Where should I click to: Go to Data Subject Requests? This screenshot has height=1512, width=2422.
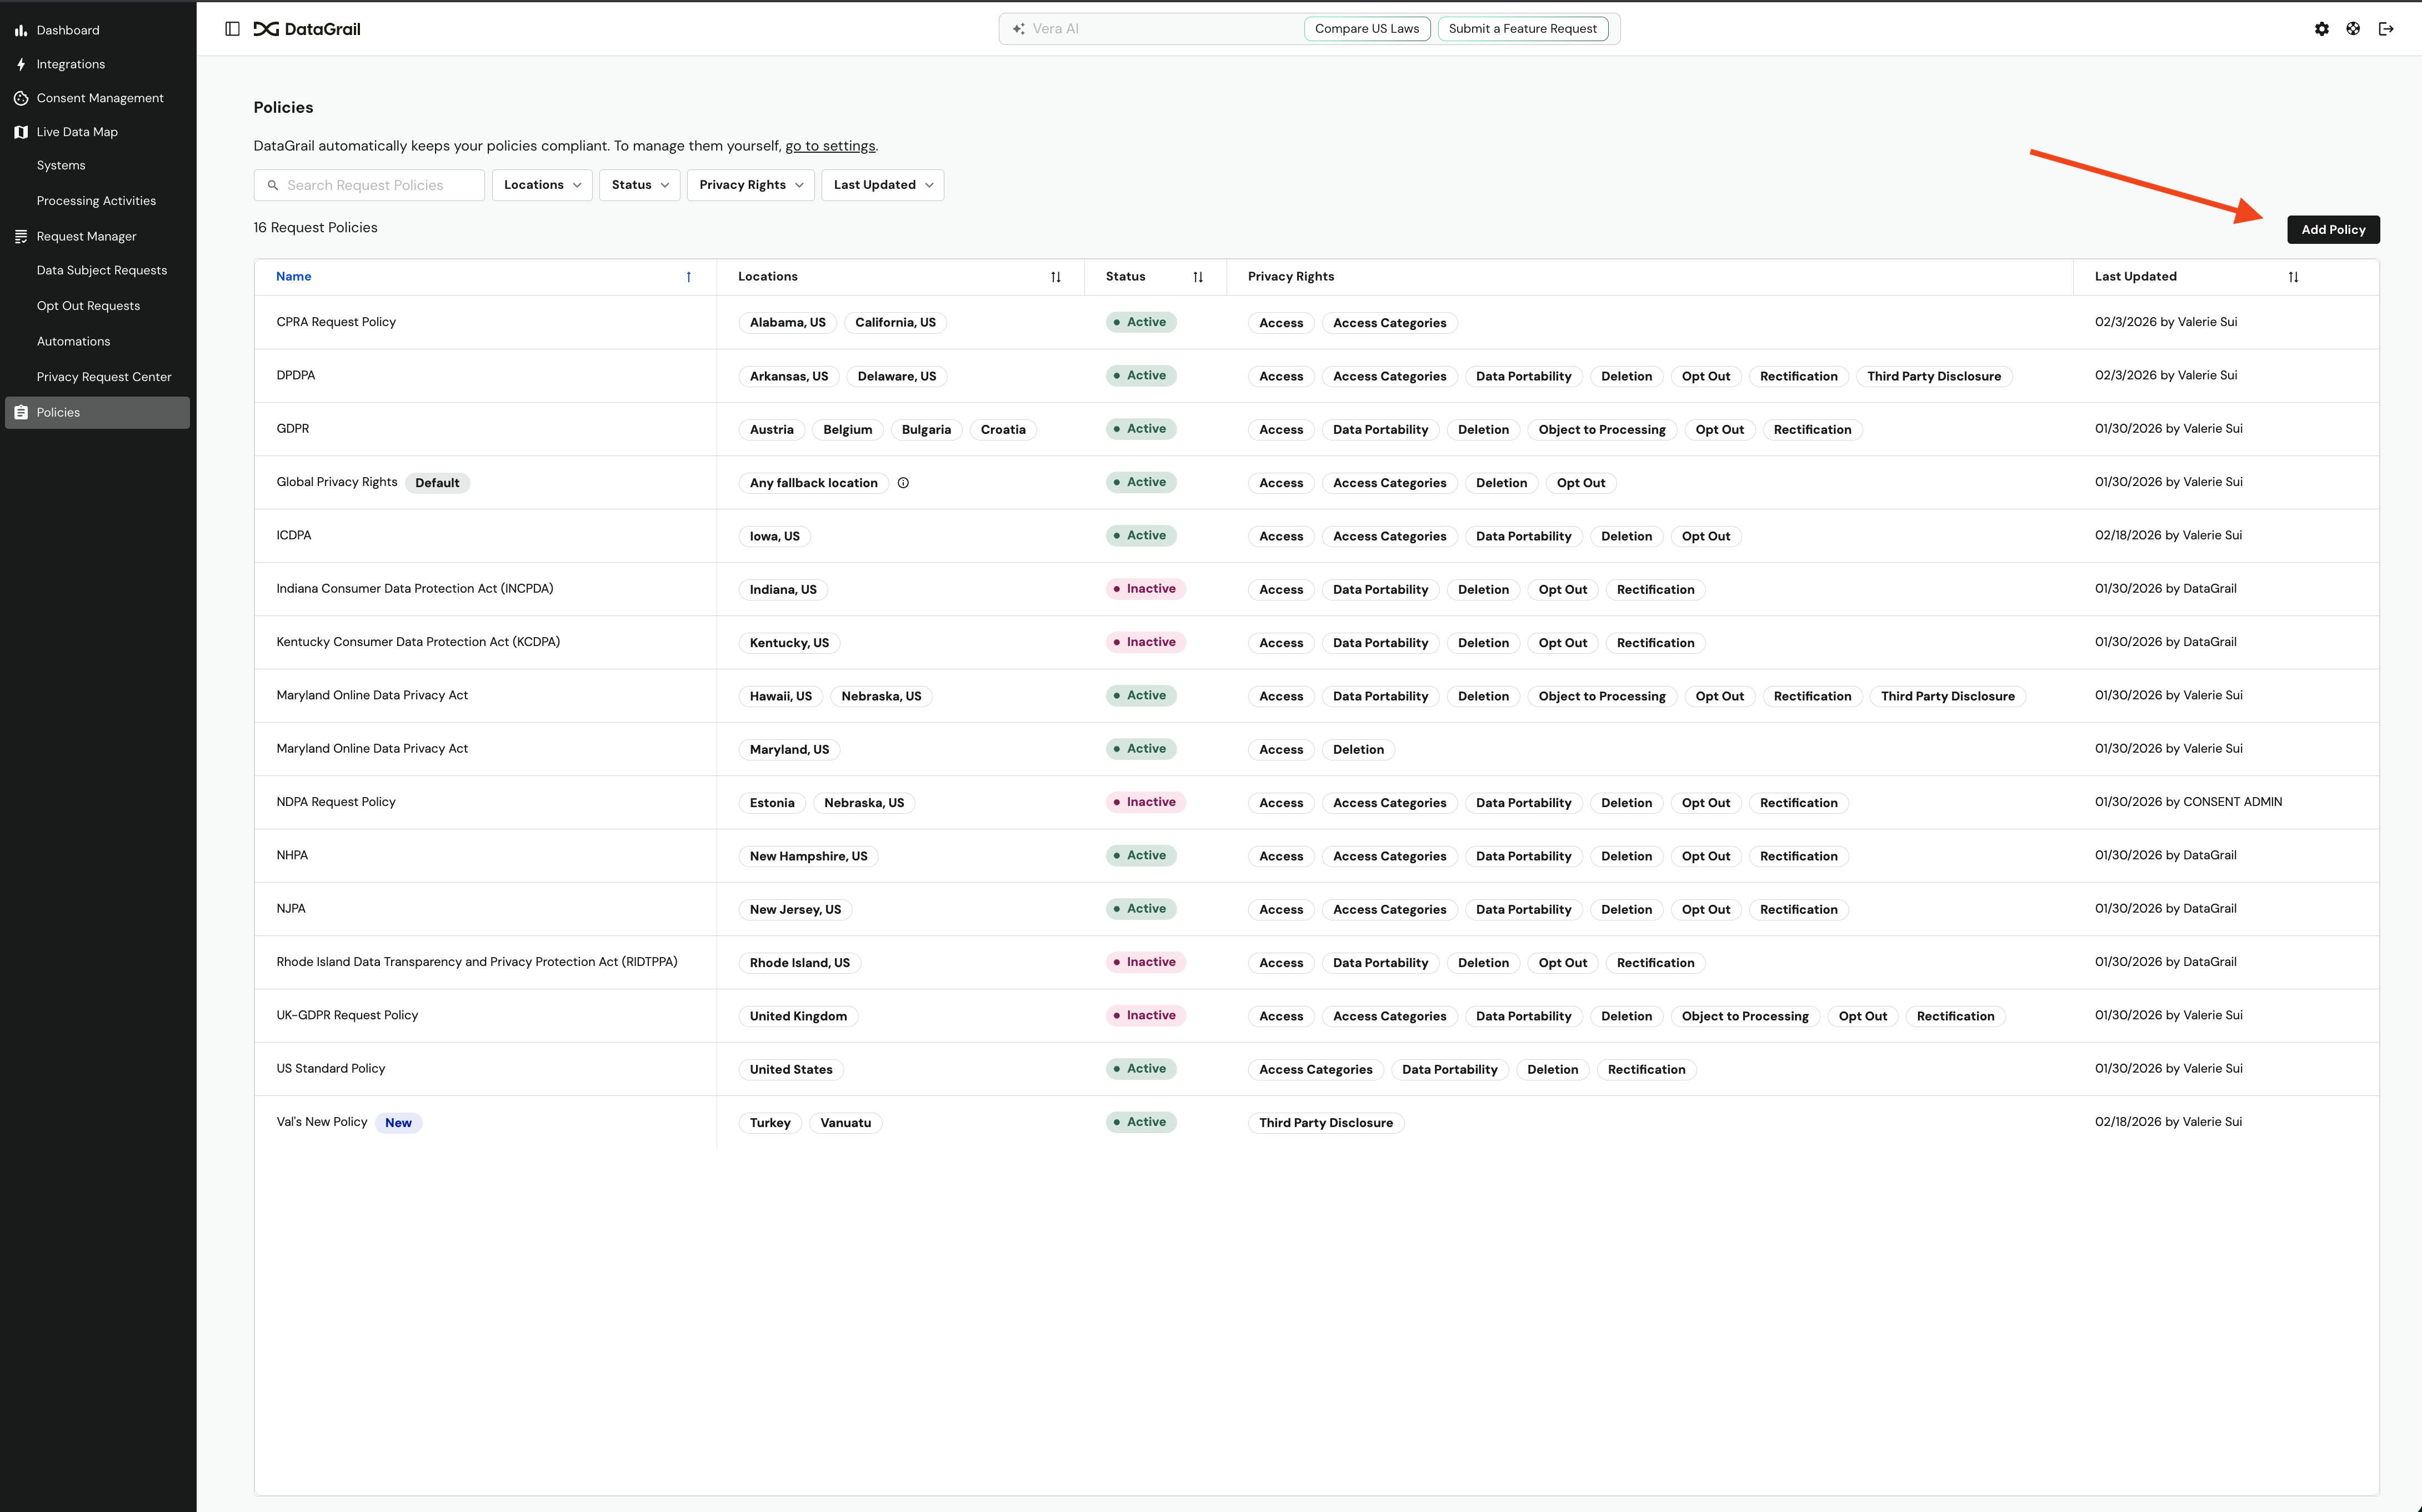tap(101, 270)
